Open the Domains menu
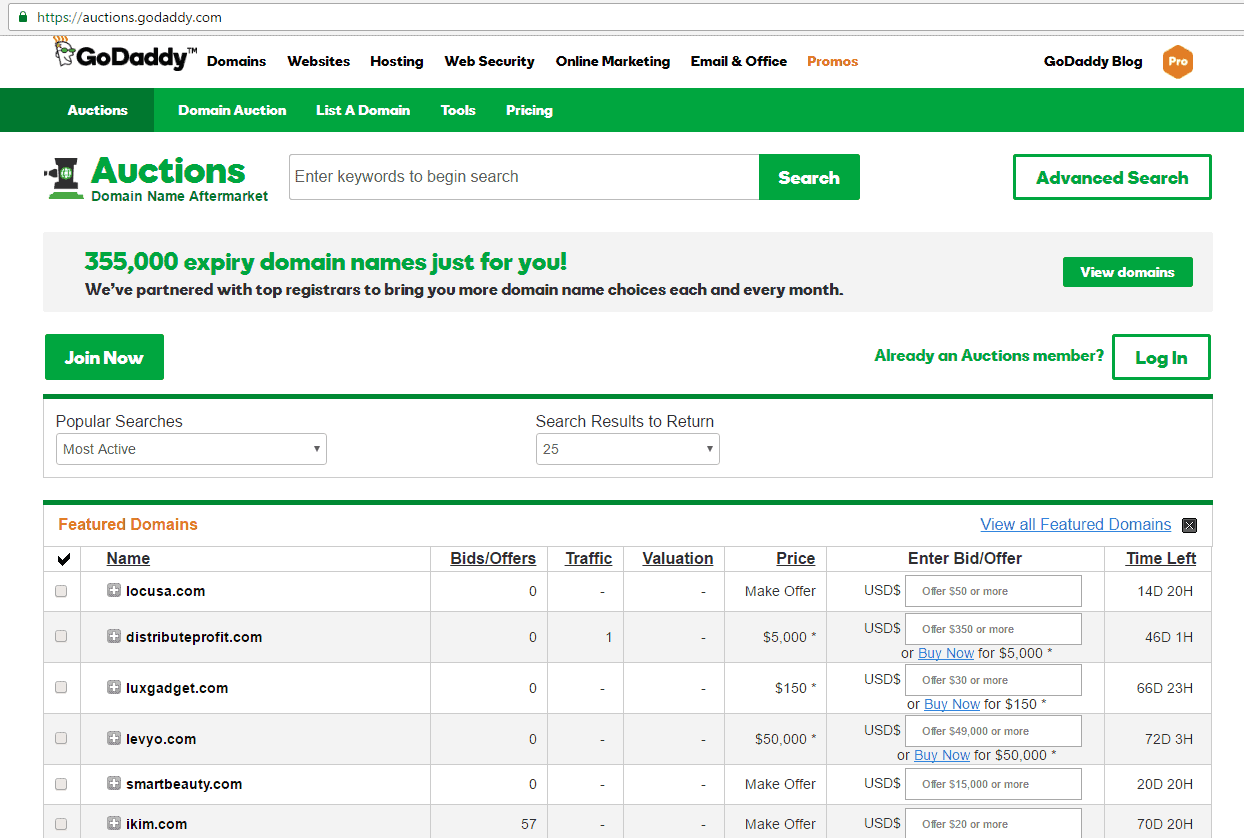 (x=236, y=61)
